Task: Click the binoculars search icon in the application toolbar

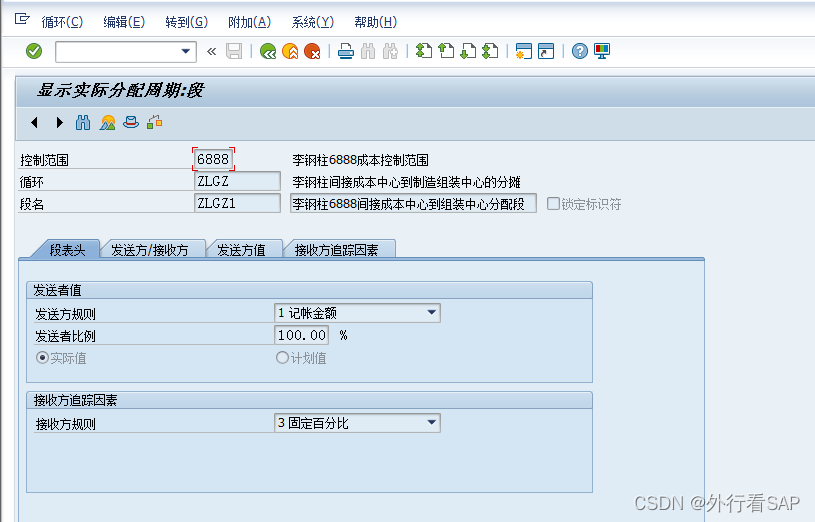Action: pos(83,123)
